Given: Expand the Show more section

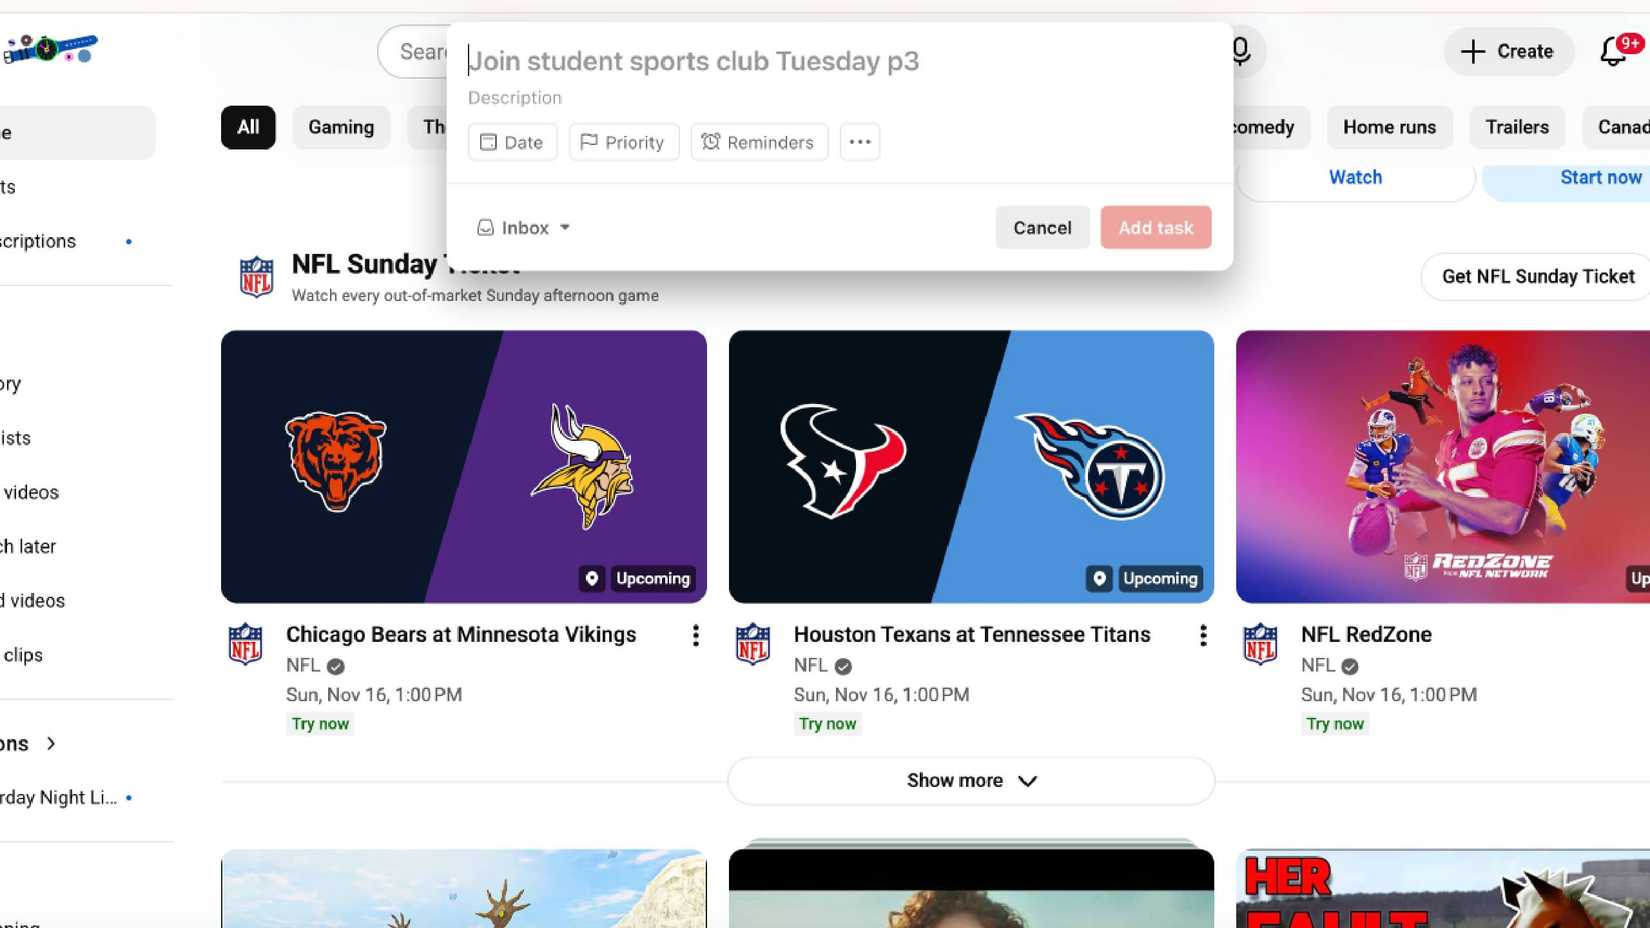Looking at the screenshot, I should coord(971,781).
